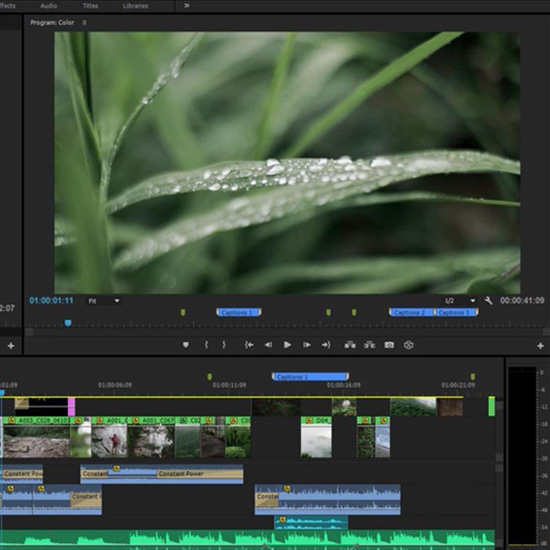This screenshot has width=550, height=550.
Task: Select the long Constant Power audio transition
Action: [200, 474]
